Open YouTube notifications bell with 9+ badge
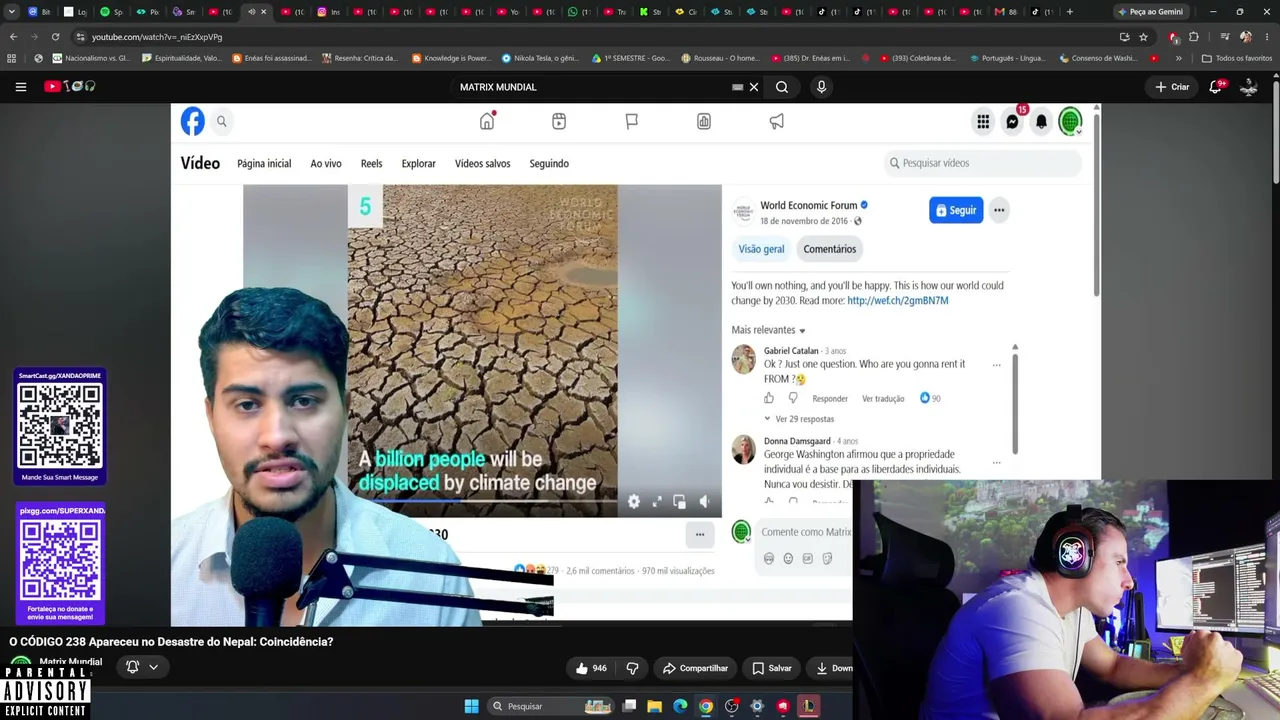 point(1216,87)
